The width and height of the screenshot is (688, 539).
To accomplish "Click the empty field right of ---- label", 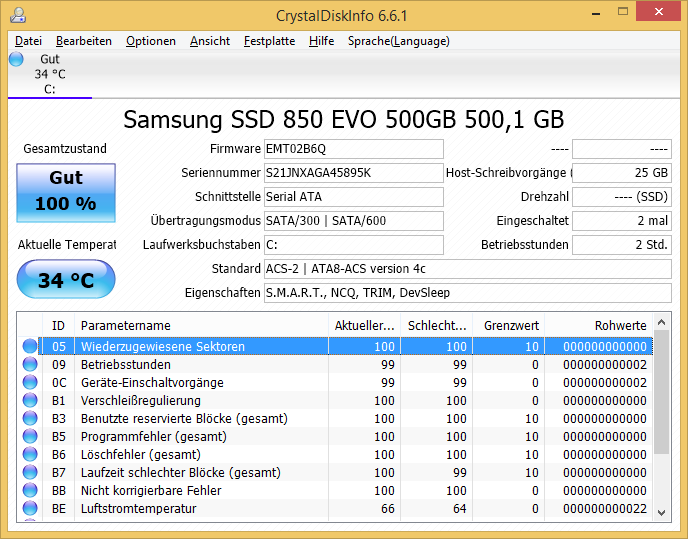I will point(622,149).
